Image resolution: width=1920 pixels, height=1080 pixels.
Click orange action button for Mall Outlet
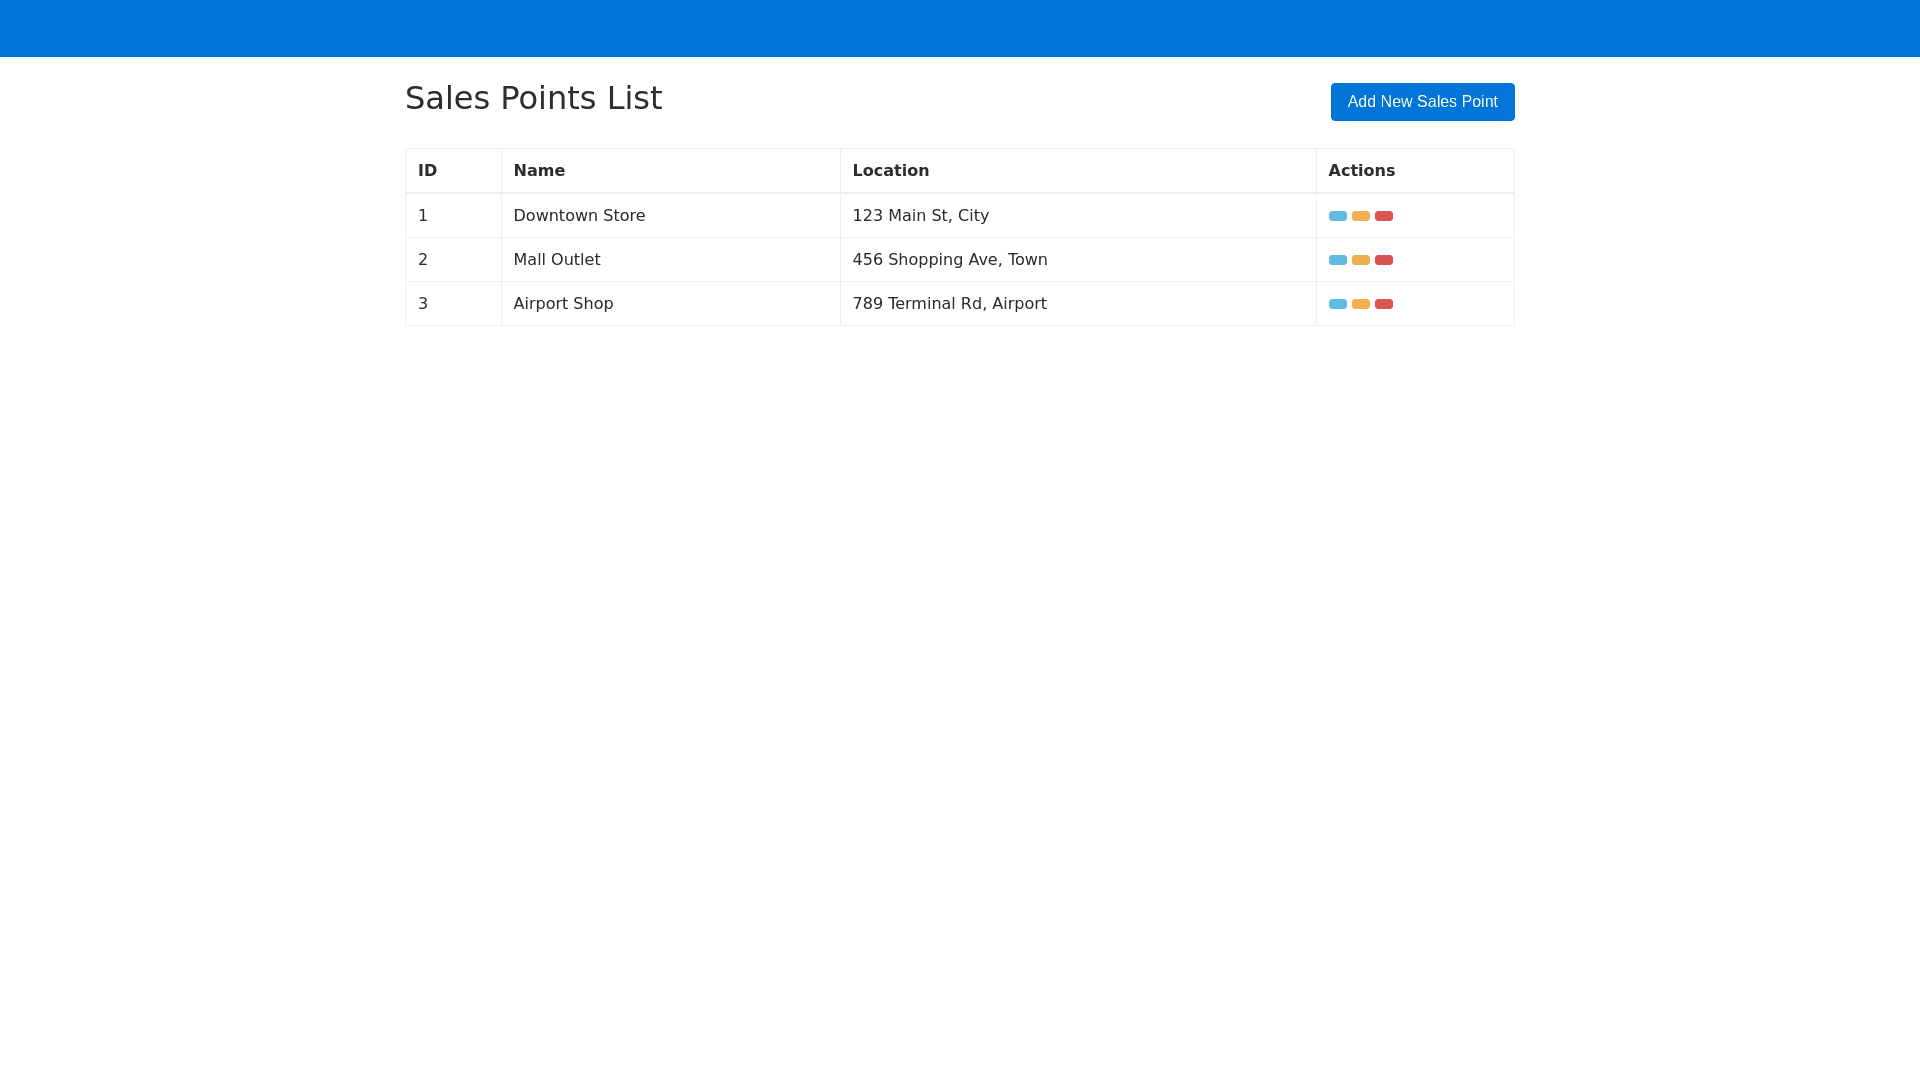[1360, 260]
